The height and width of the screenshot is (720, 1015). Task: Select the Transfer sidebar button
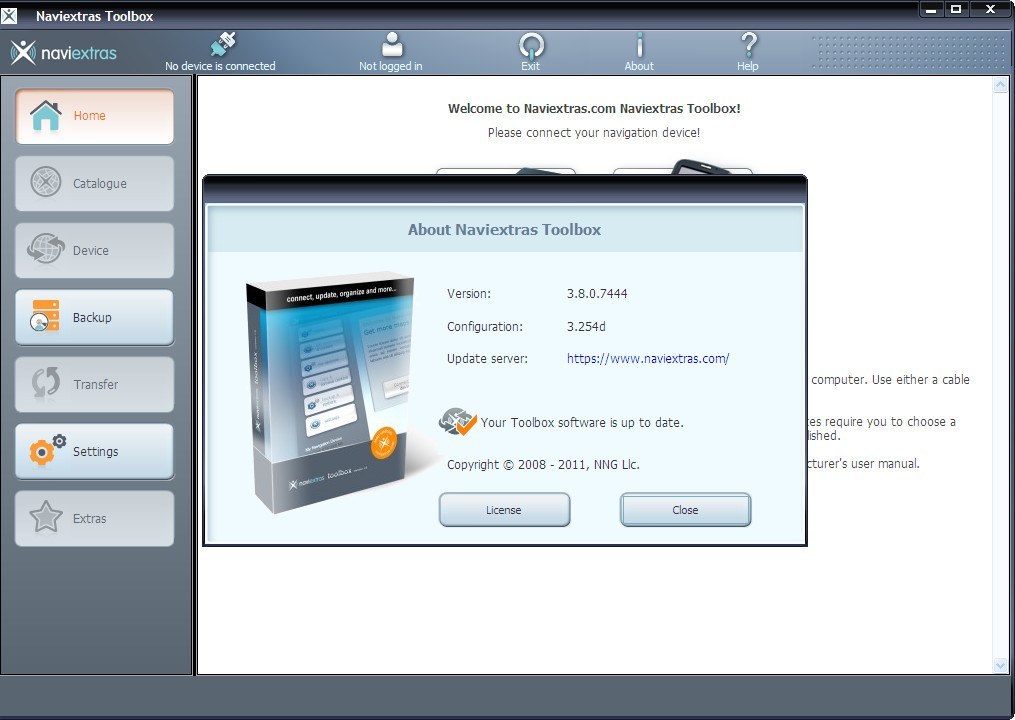point(94,385)
